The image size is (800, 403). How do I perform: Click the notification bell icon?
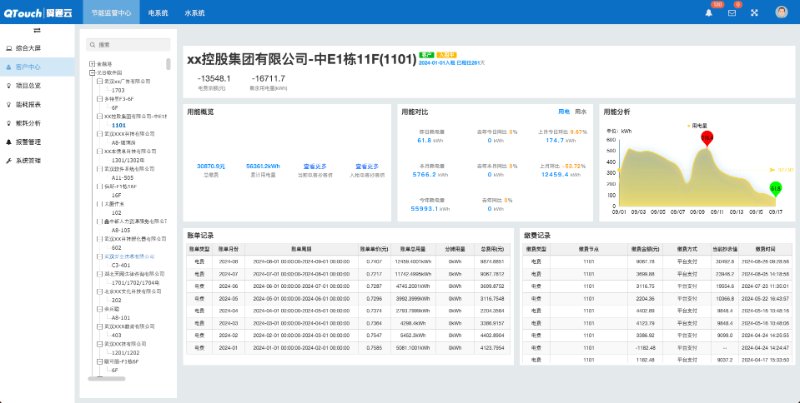pyautogui.click(x=708, y=12)
